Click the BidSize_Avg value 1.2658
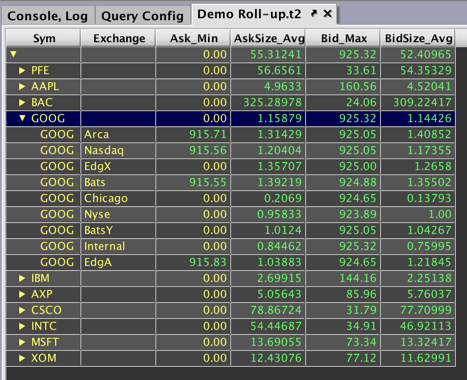Viewport: 467px width, 380px height. coord(433,166)
